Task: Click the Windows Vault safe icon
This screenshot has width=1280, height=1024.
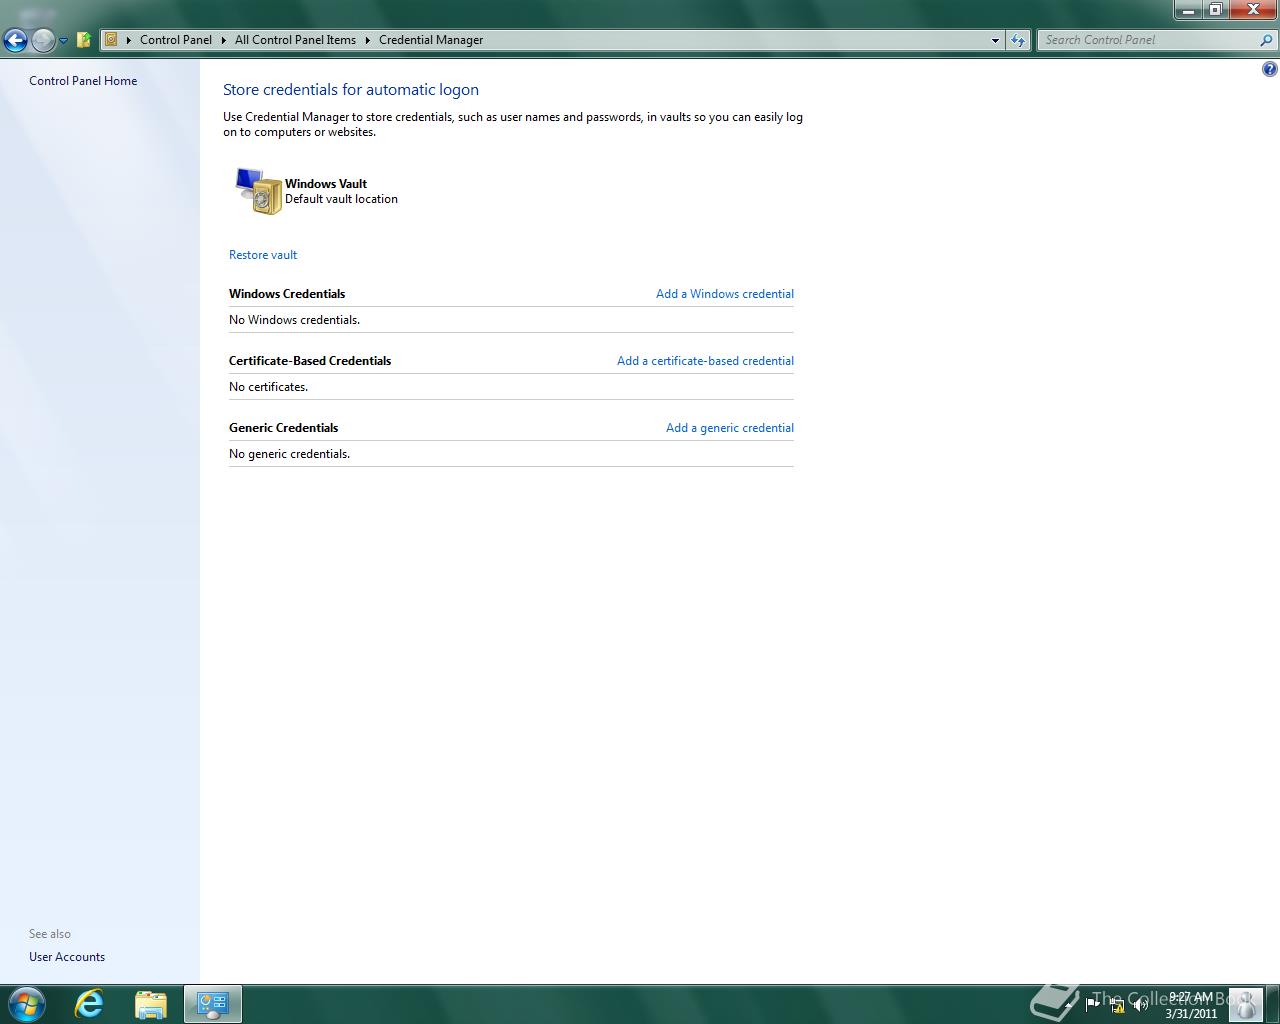Action: tap(258, 191)
